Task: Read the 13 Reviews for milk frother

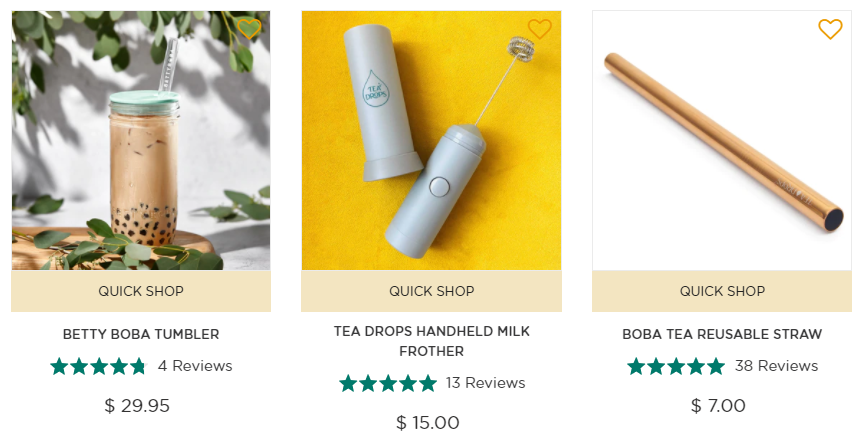Action: click(485, 383)
